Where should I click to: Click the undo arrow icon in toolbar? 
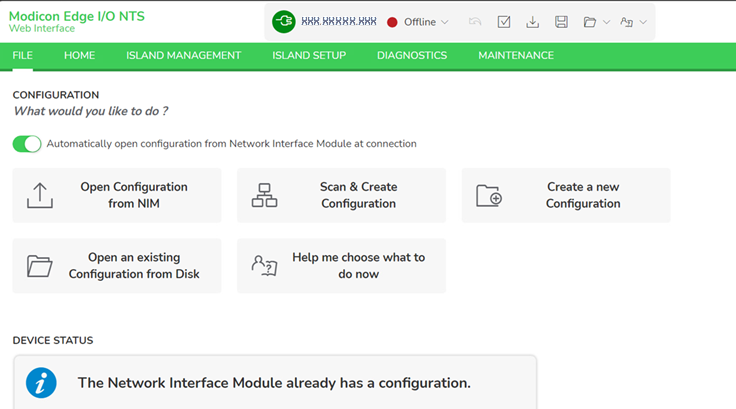[475, 22]
